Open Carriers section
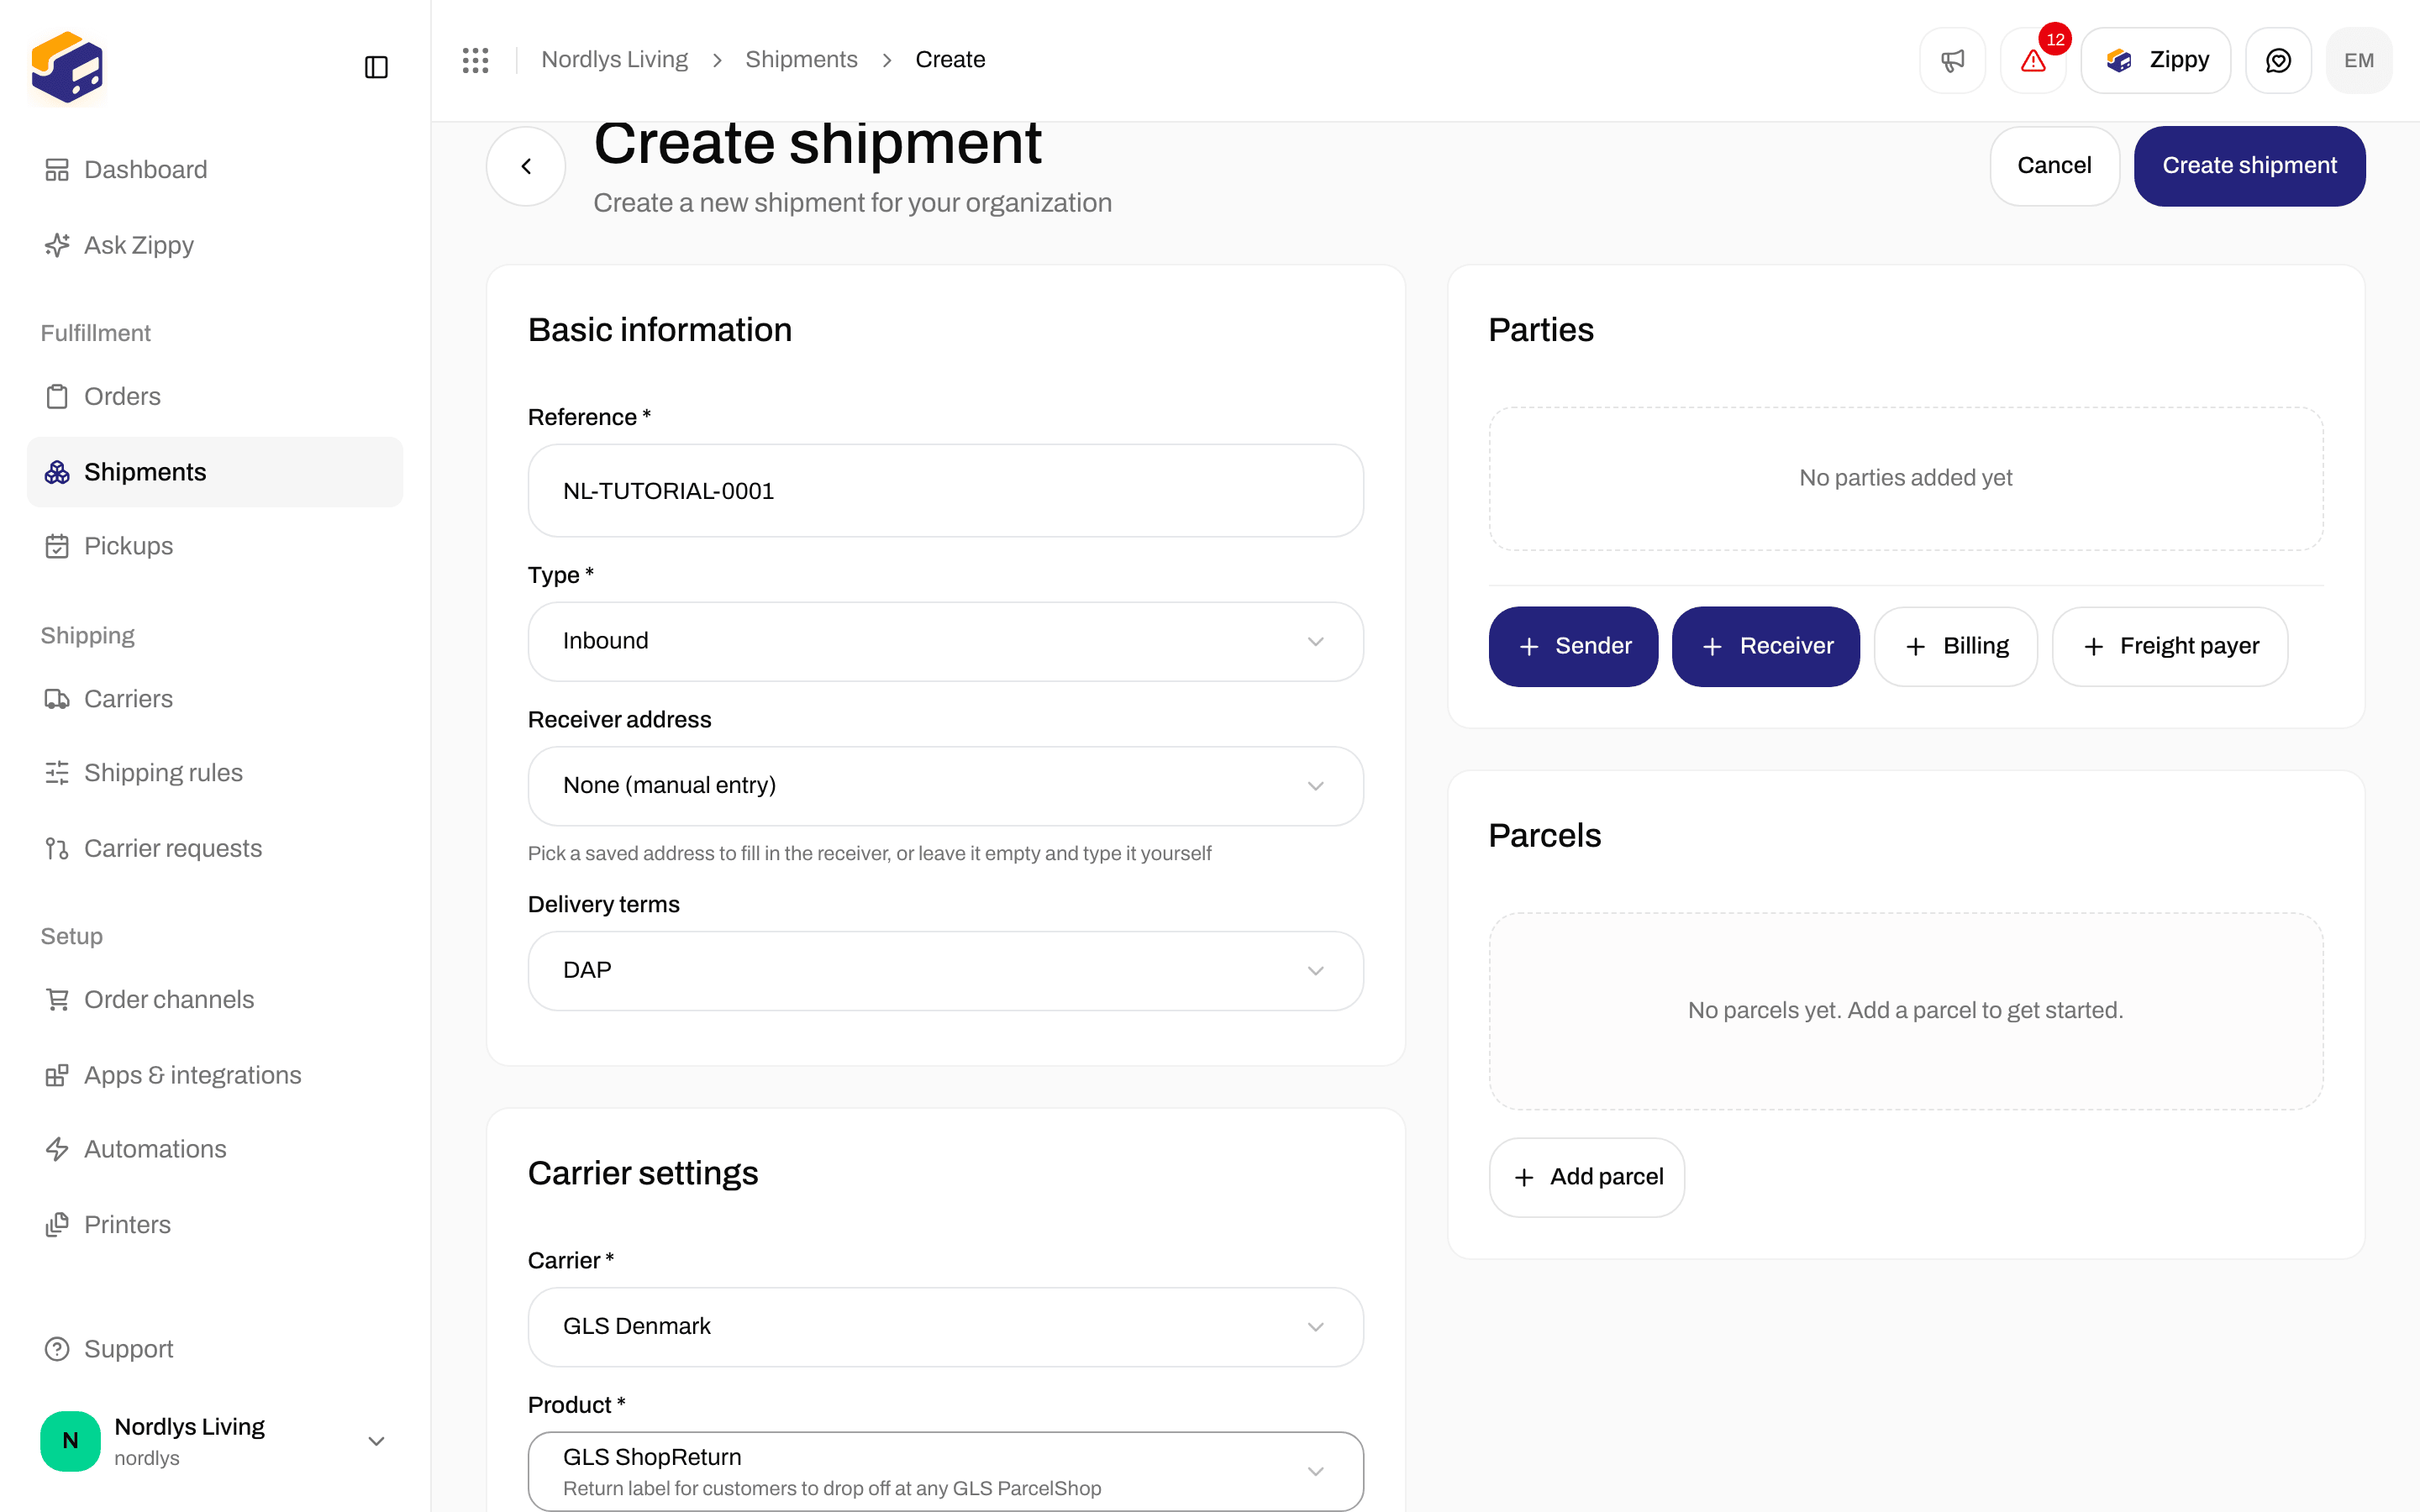The height and width of the screenshot is (1512, 2420). coord(215,699)
